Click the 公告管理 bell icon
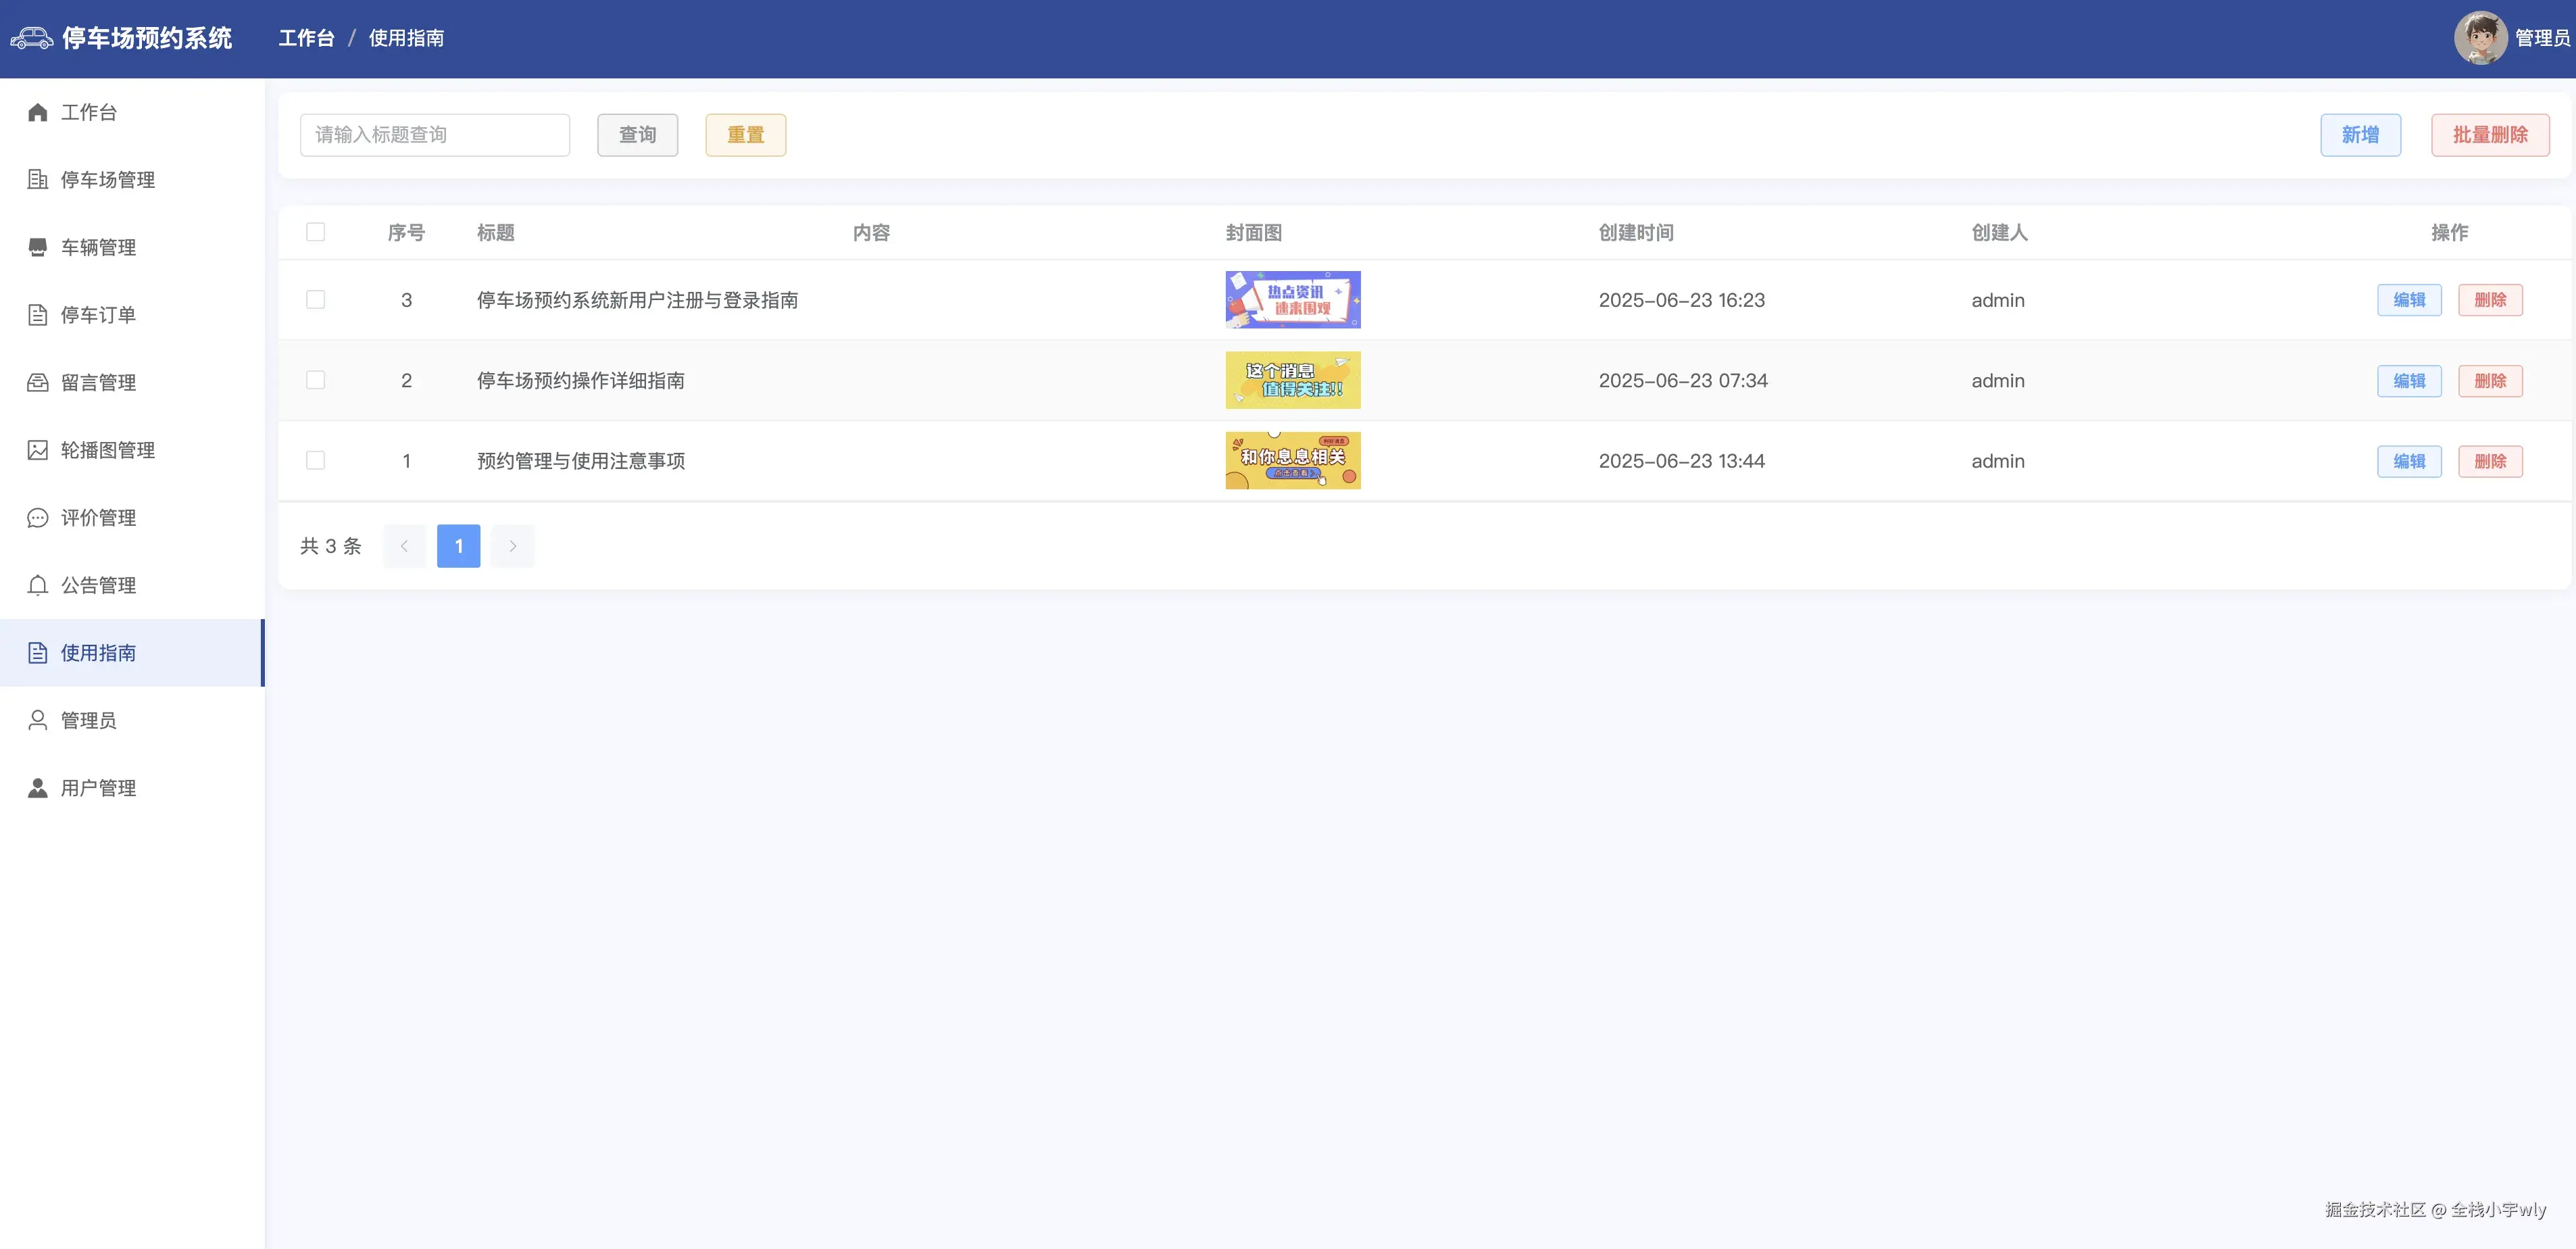The image size is (2576, 1249). [x=38, y=585]
